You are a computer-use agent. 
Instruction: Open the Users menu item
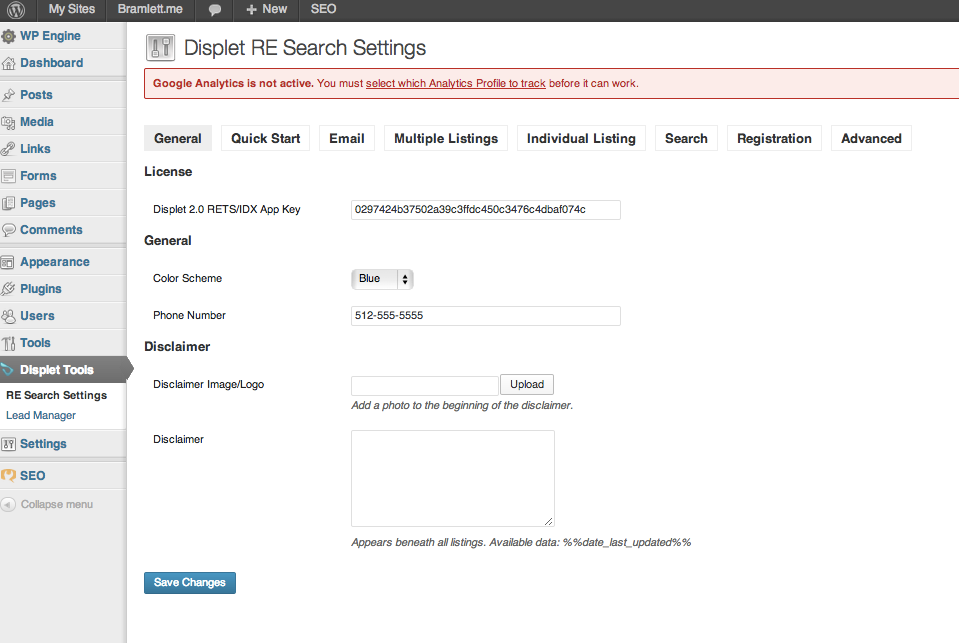pos(63,316)
